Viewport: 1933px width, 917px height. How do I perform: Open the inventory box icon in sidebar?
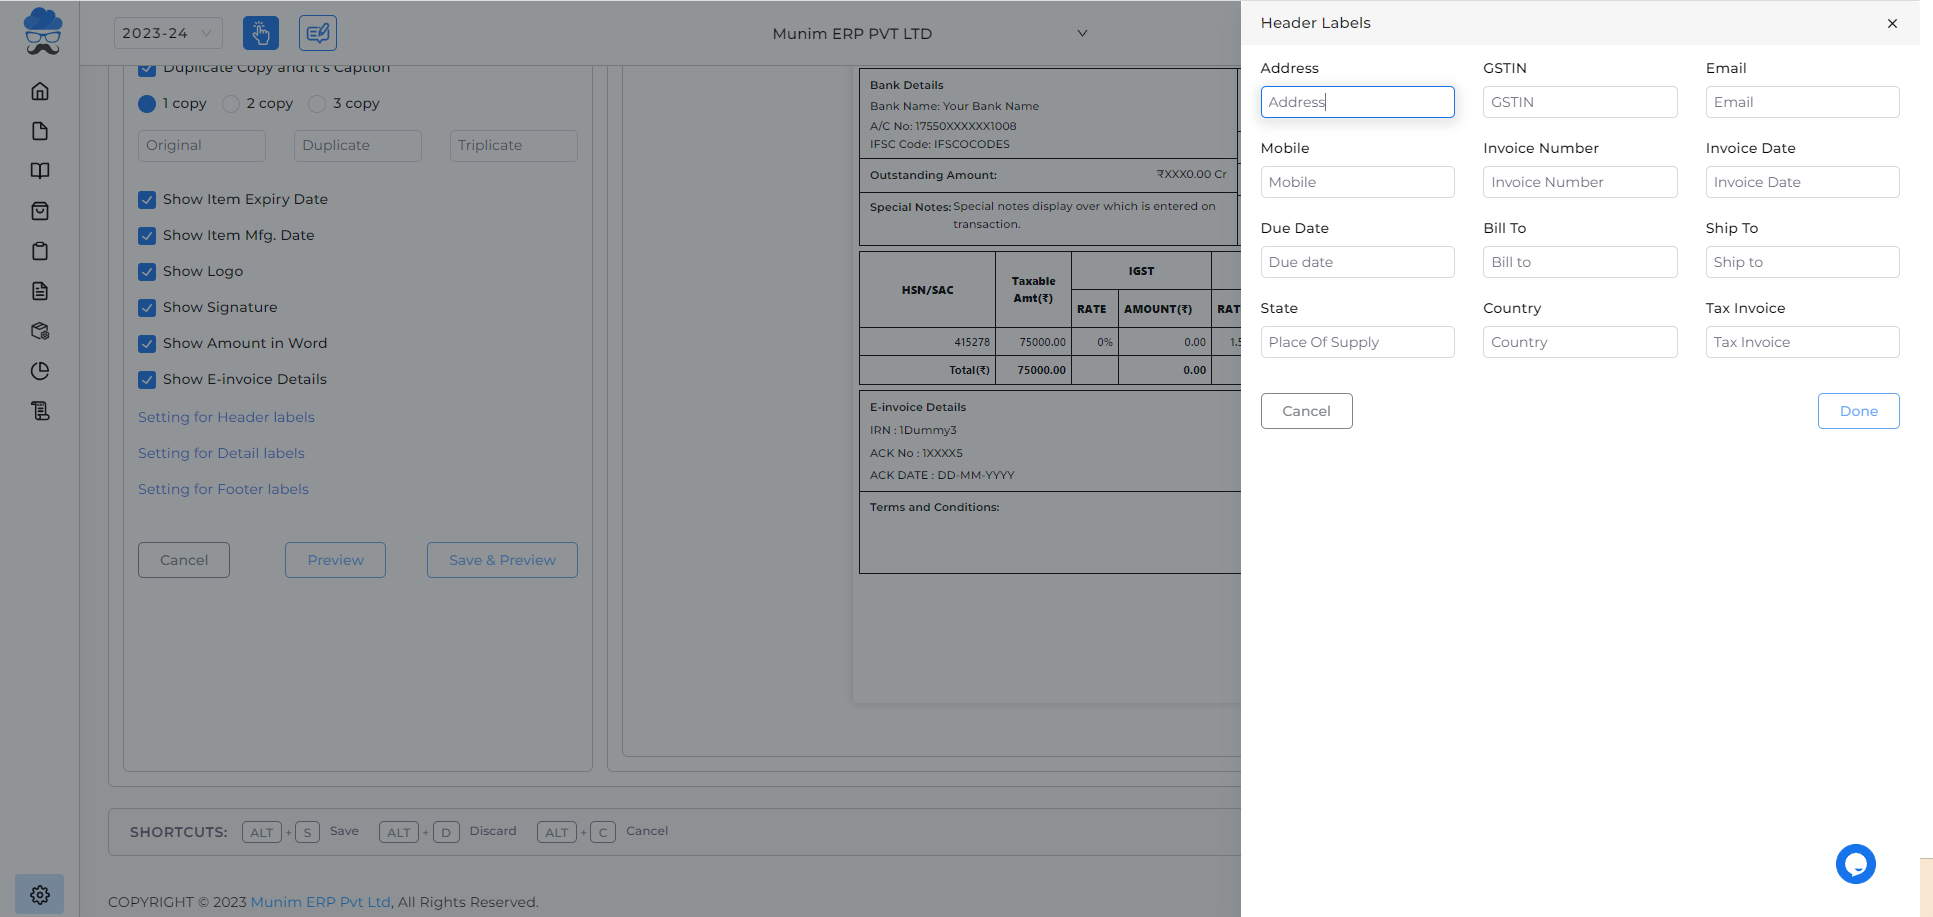40,331
